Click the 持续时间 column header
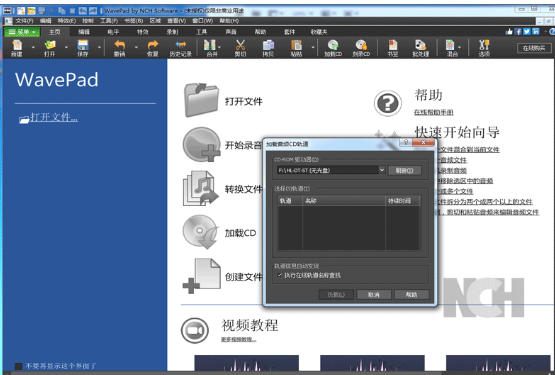This screenshot has height=375, width=555. pos(403,201)
